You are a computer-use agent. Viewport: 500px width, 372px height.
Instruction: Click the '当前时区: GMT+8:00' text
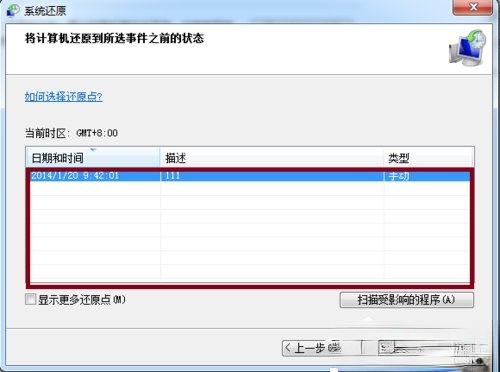(71, 133)
